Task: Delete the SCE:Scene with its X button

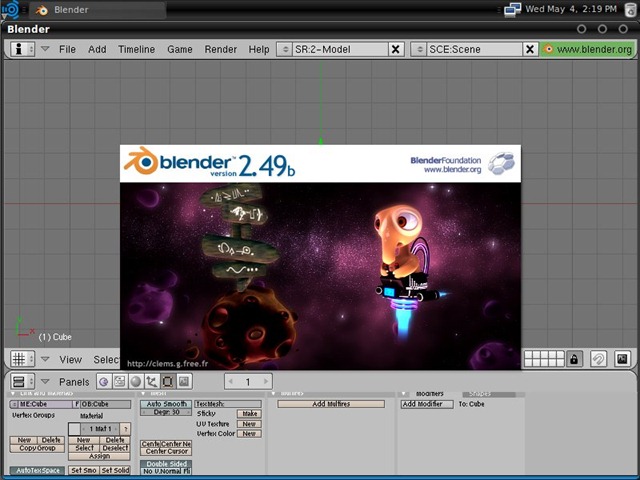Action: coord(529,49)
